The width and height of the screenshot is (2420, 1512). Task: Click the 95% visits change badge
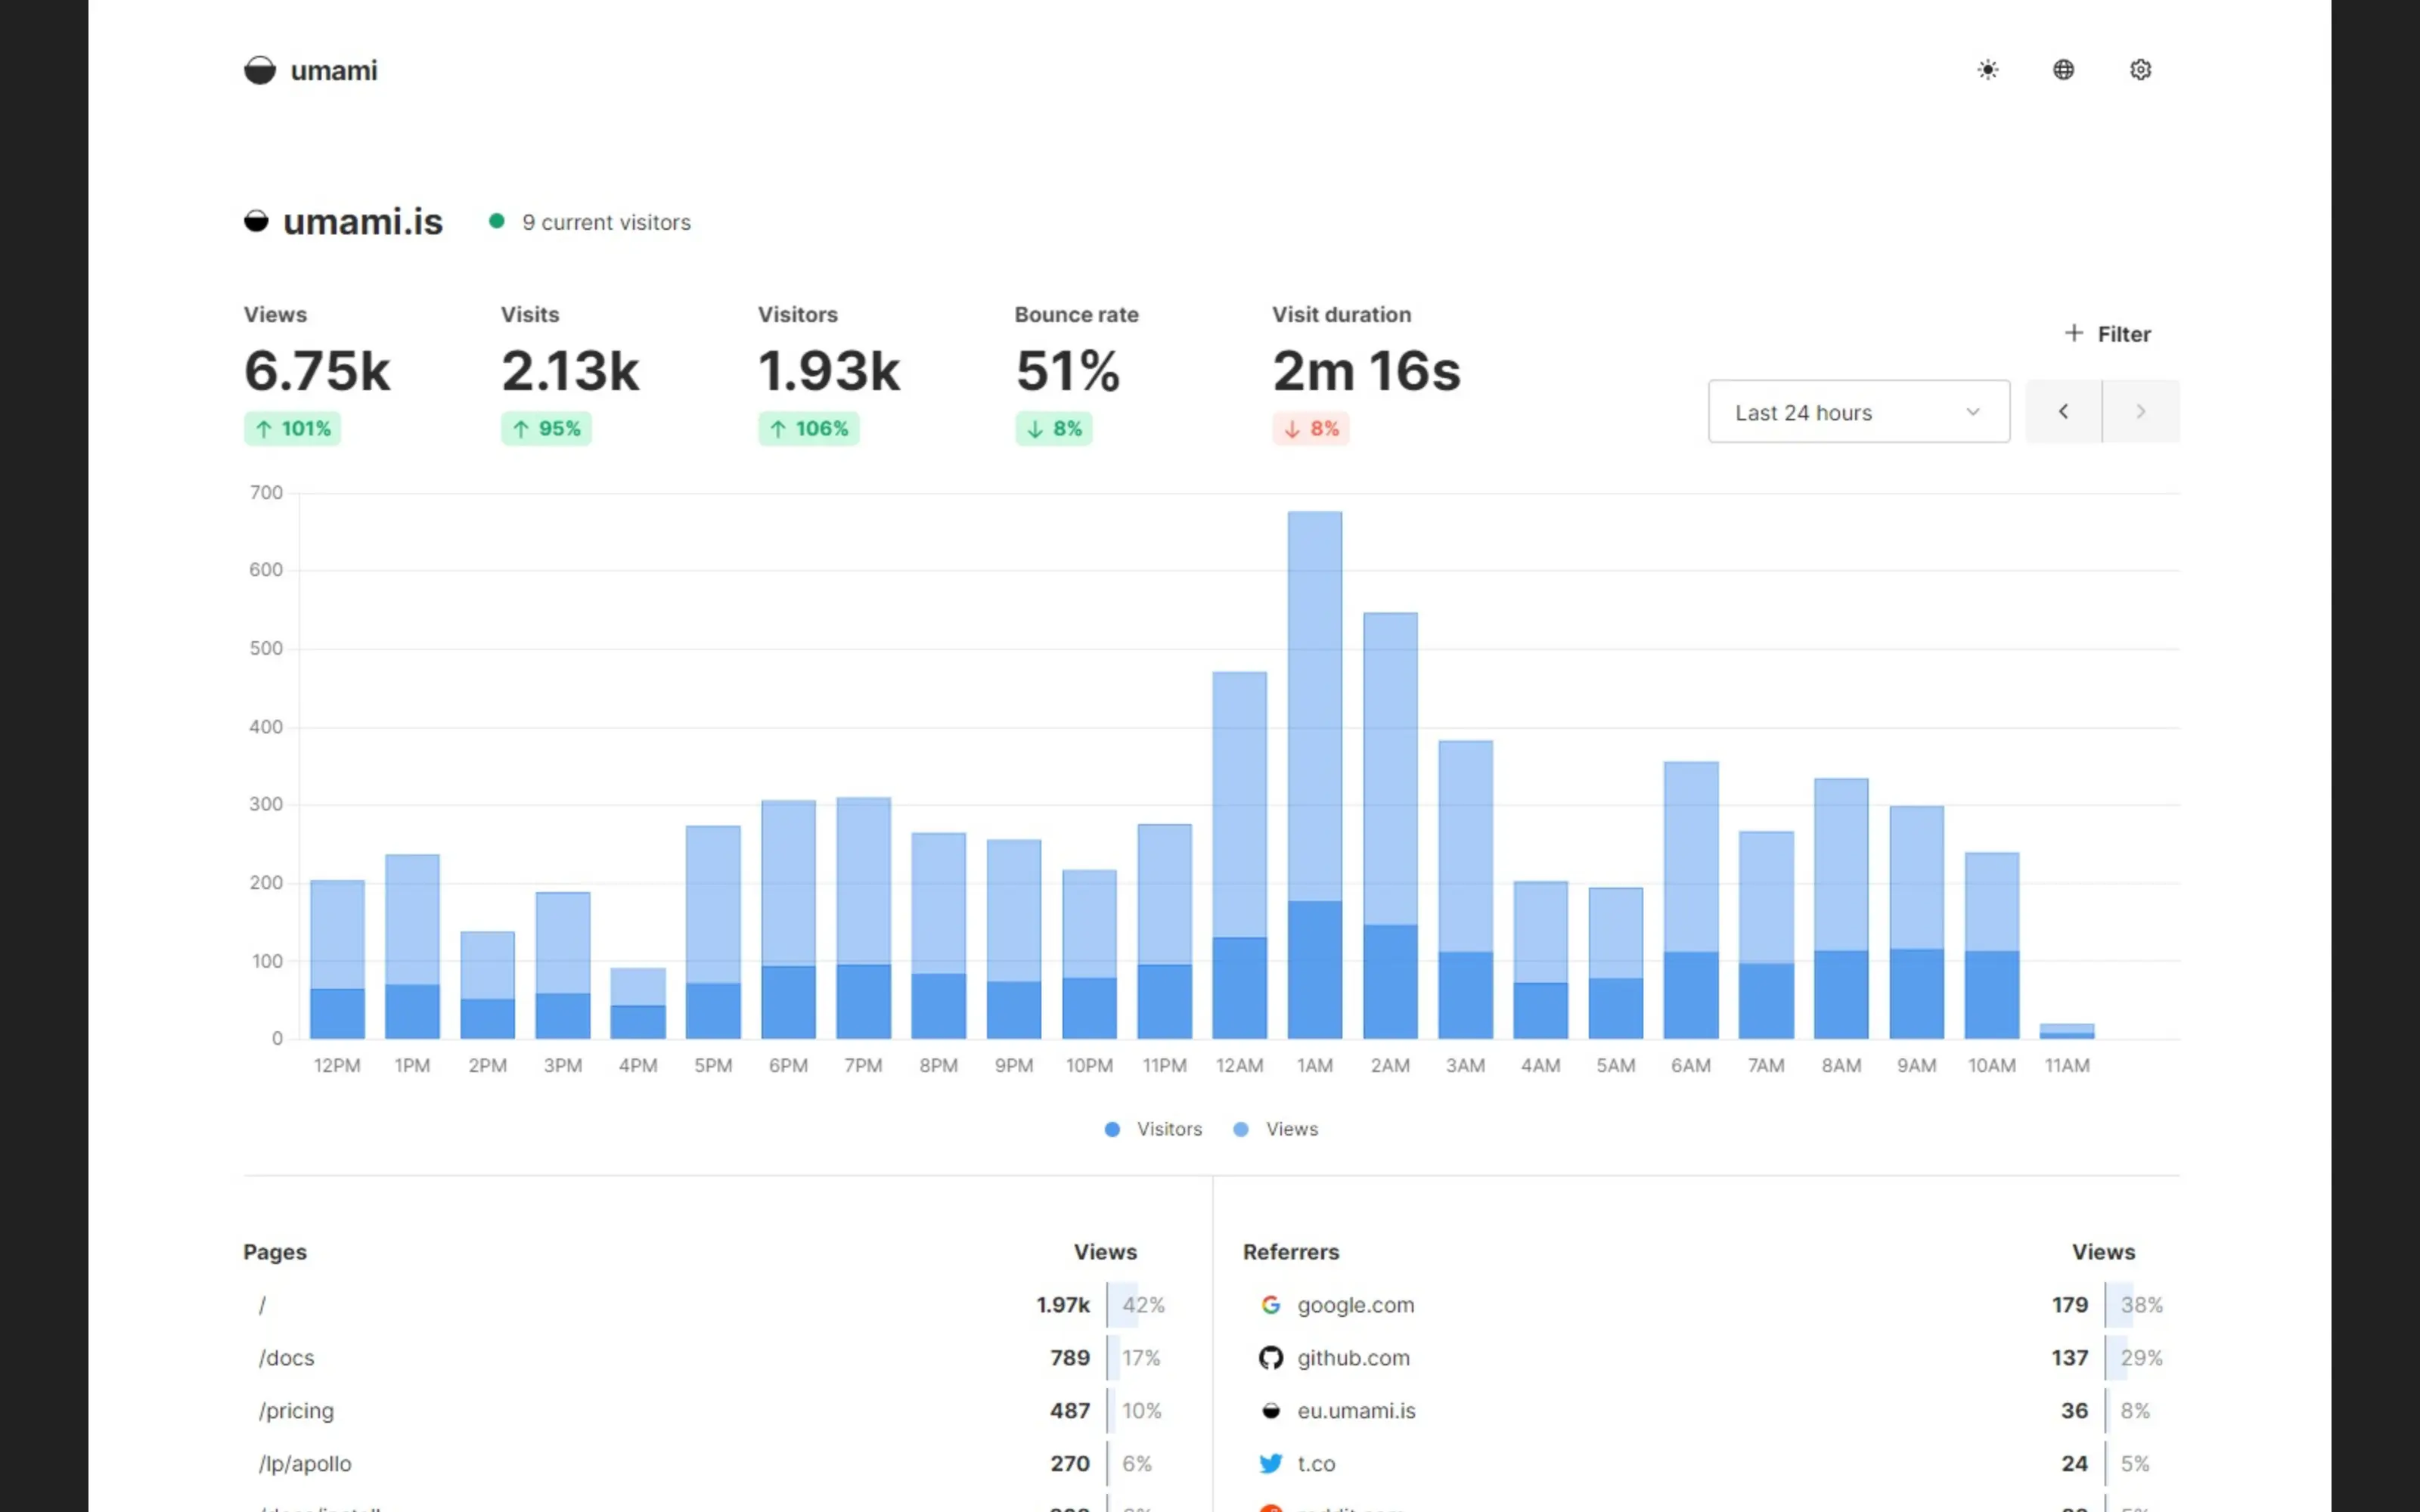click(546, 428)
